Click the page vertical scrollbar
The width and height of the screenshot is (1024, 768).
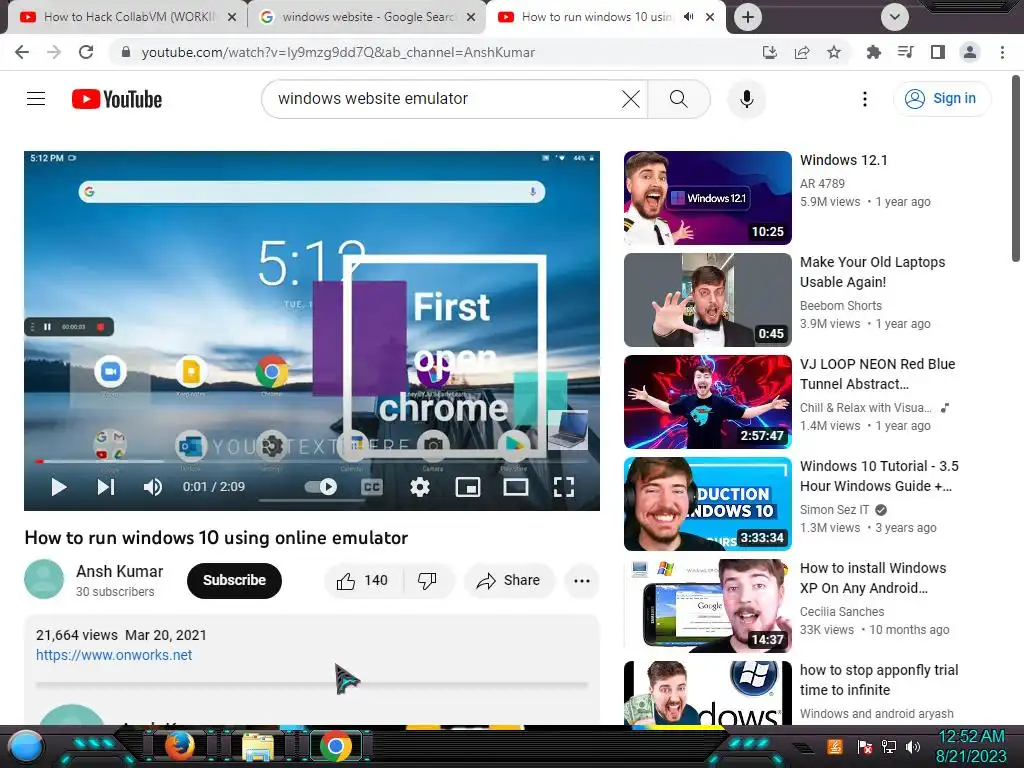pos(1016,168)
